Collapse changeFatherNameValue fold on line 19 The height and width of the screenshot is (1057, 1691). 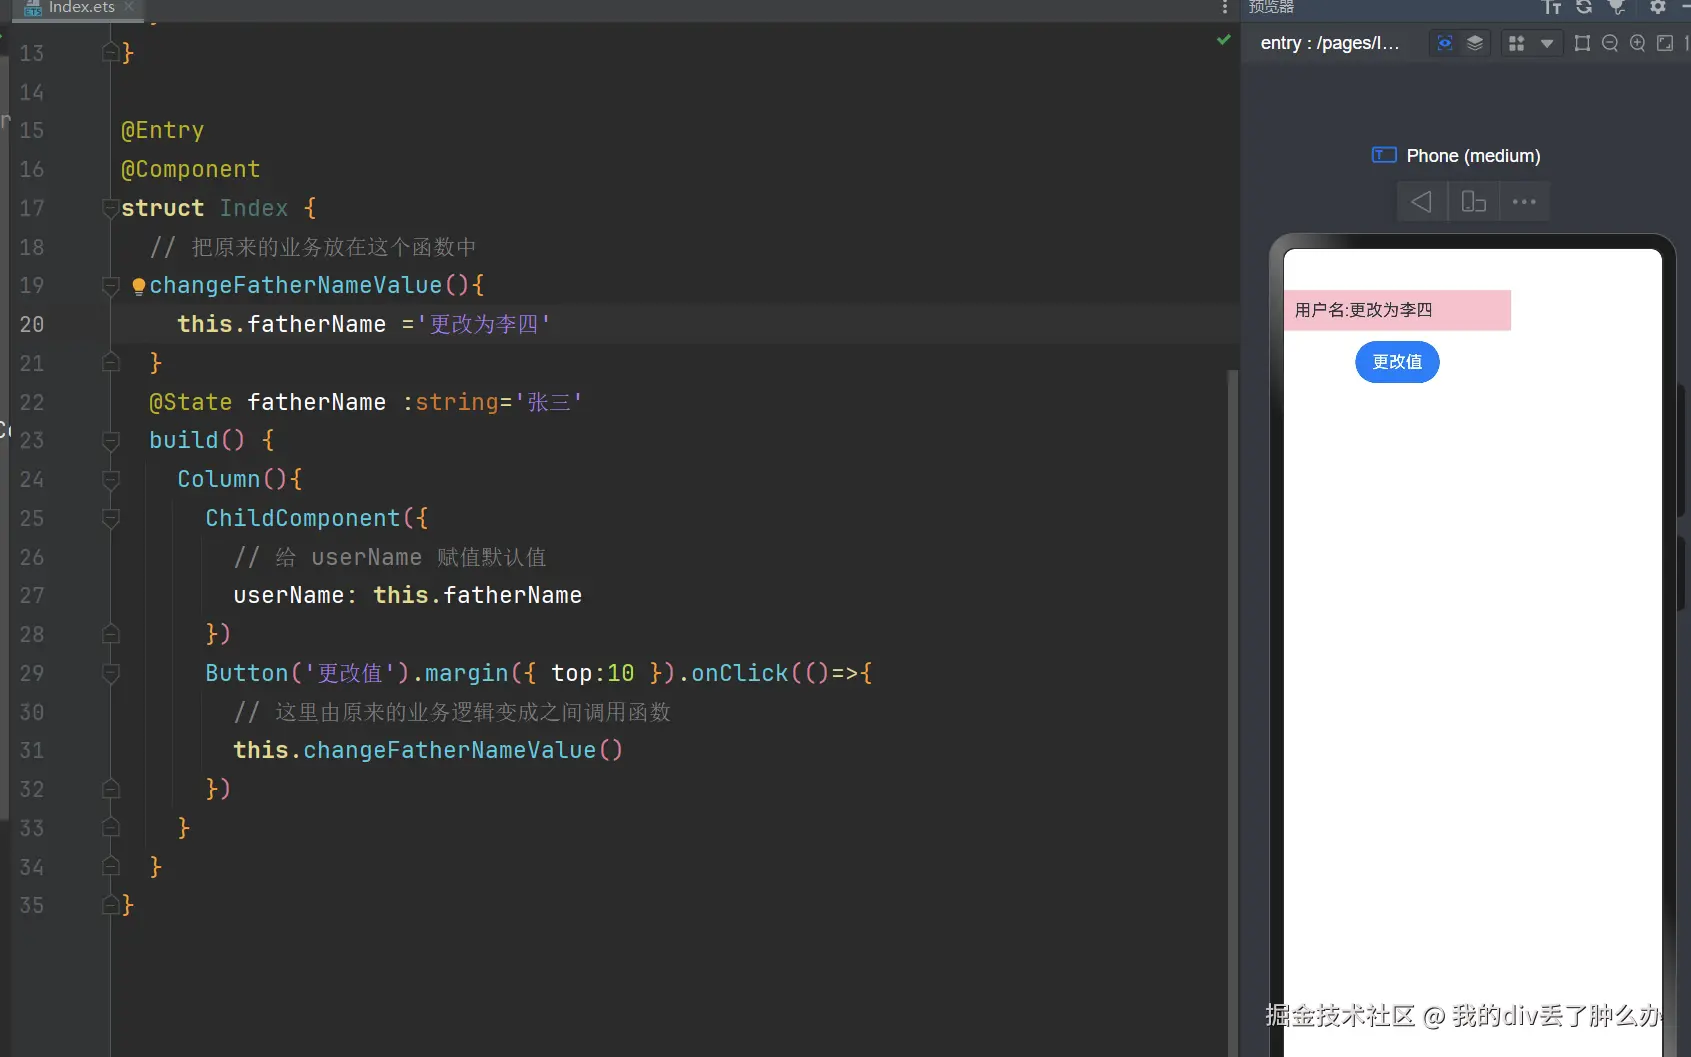pos(111,286)
